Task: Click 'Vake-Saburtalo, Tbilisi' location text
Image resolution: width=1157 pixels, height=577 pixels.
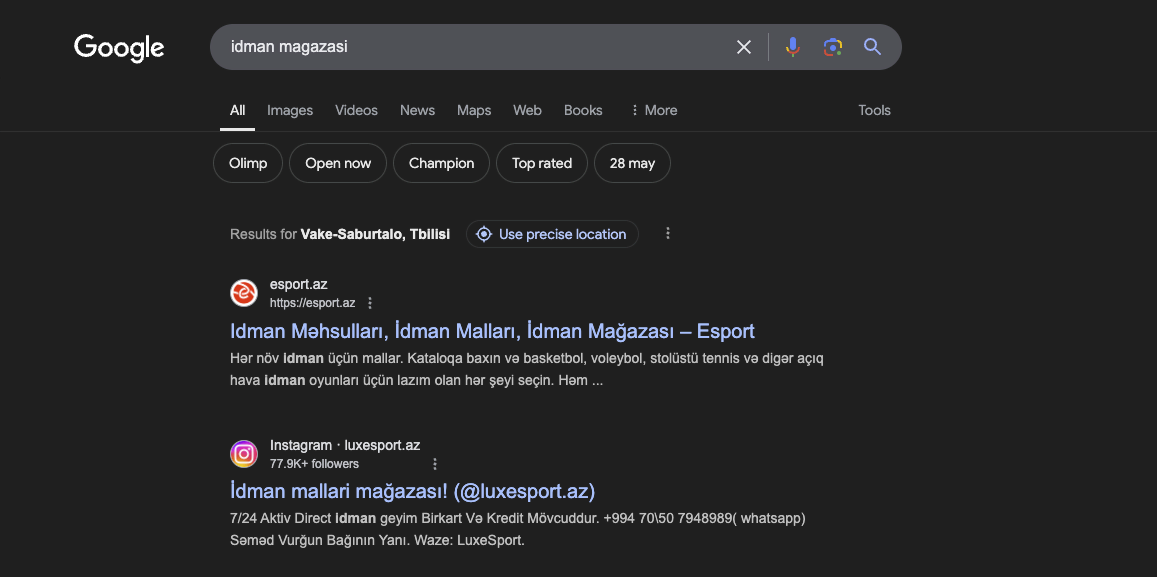Action: [x=375, y=235]
